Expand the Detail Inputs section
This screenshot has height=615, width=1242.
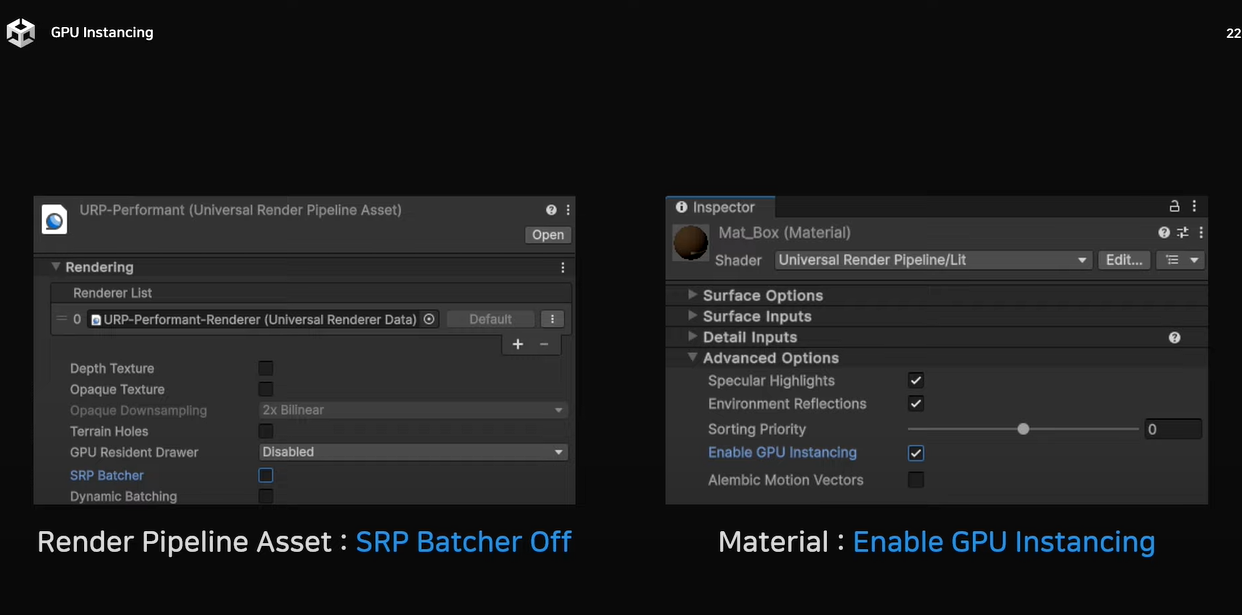pos(692,337)
